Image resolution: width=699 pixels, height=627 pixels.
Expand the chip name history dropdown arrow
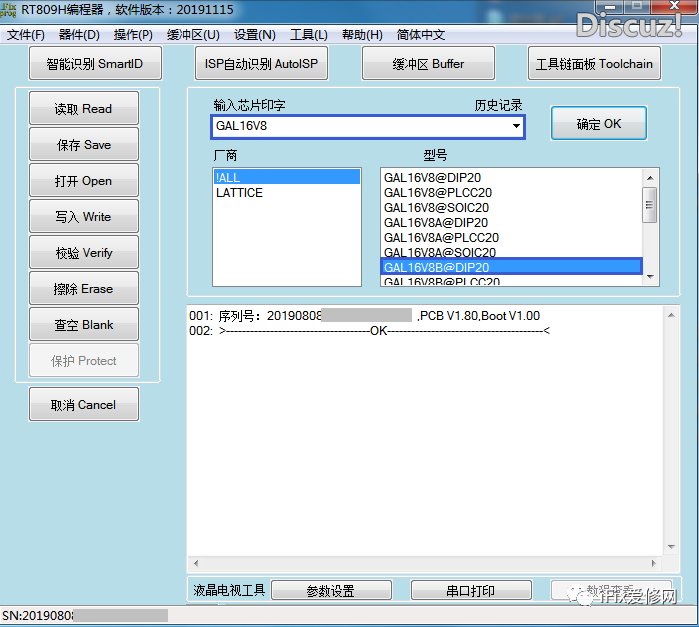(x=516, y=126)
